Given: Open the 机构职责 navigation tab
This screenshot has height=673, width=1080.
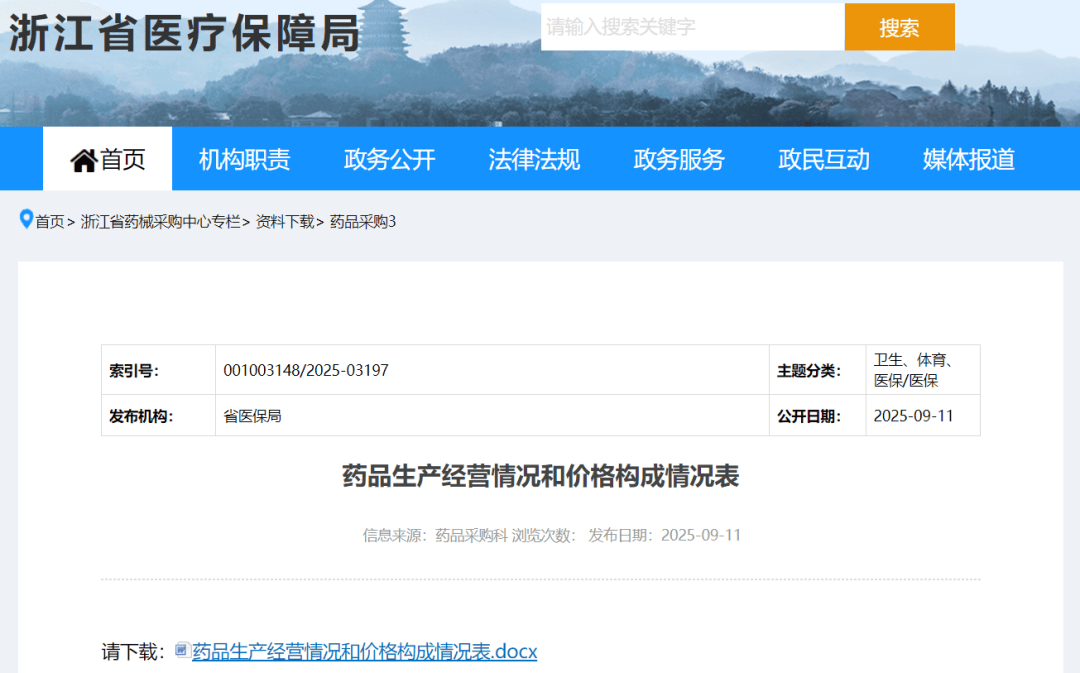Looking at the screenshot, I should (244, 159).
